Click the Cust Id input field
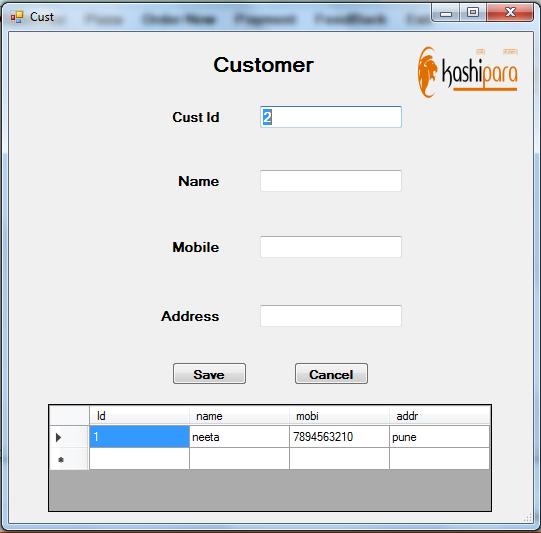This screenshot has height=533, width=541. tap(331, 117)
